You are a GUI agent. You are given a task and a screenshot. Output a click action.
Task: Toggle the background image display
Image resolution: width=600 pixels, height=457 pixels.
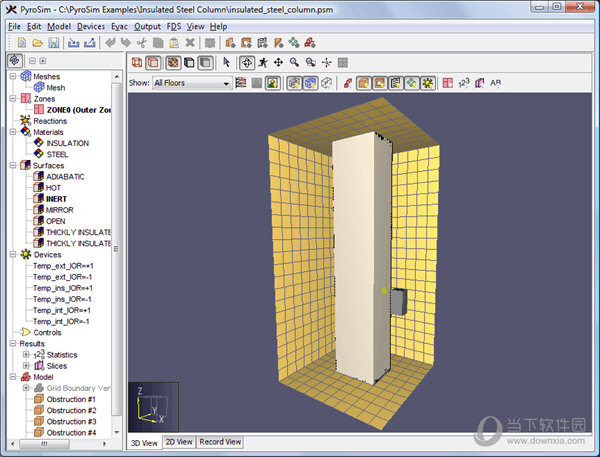tap(272, 83)
